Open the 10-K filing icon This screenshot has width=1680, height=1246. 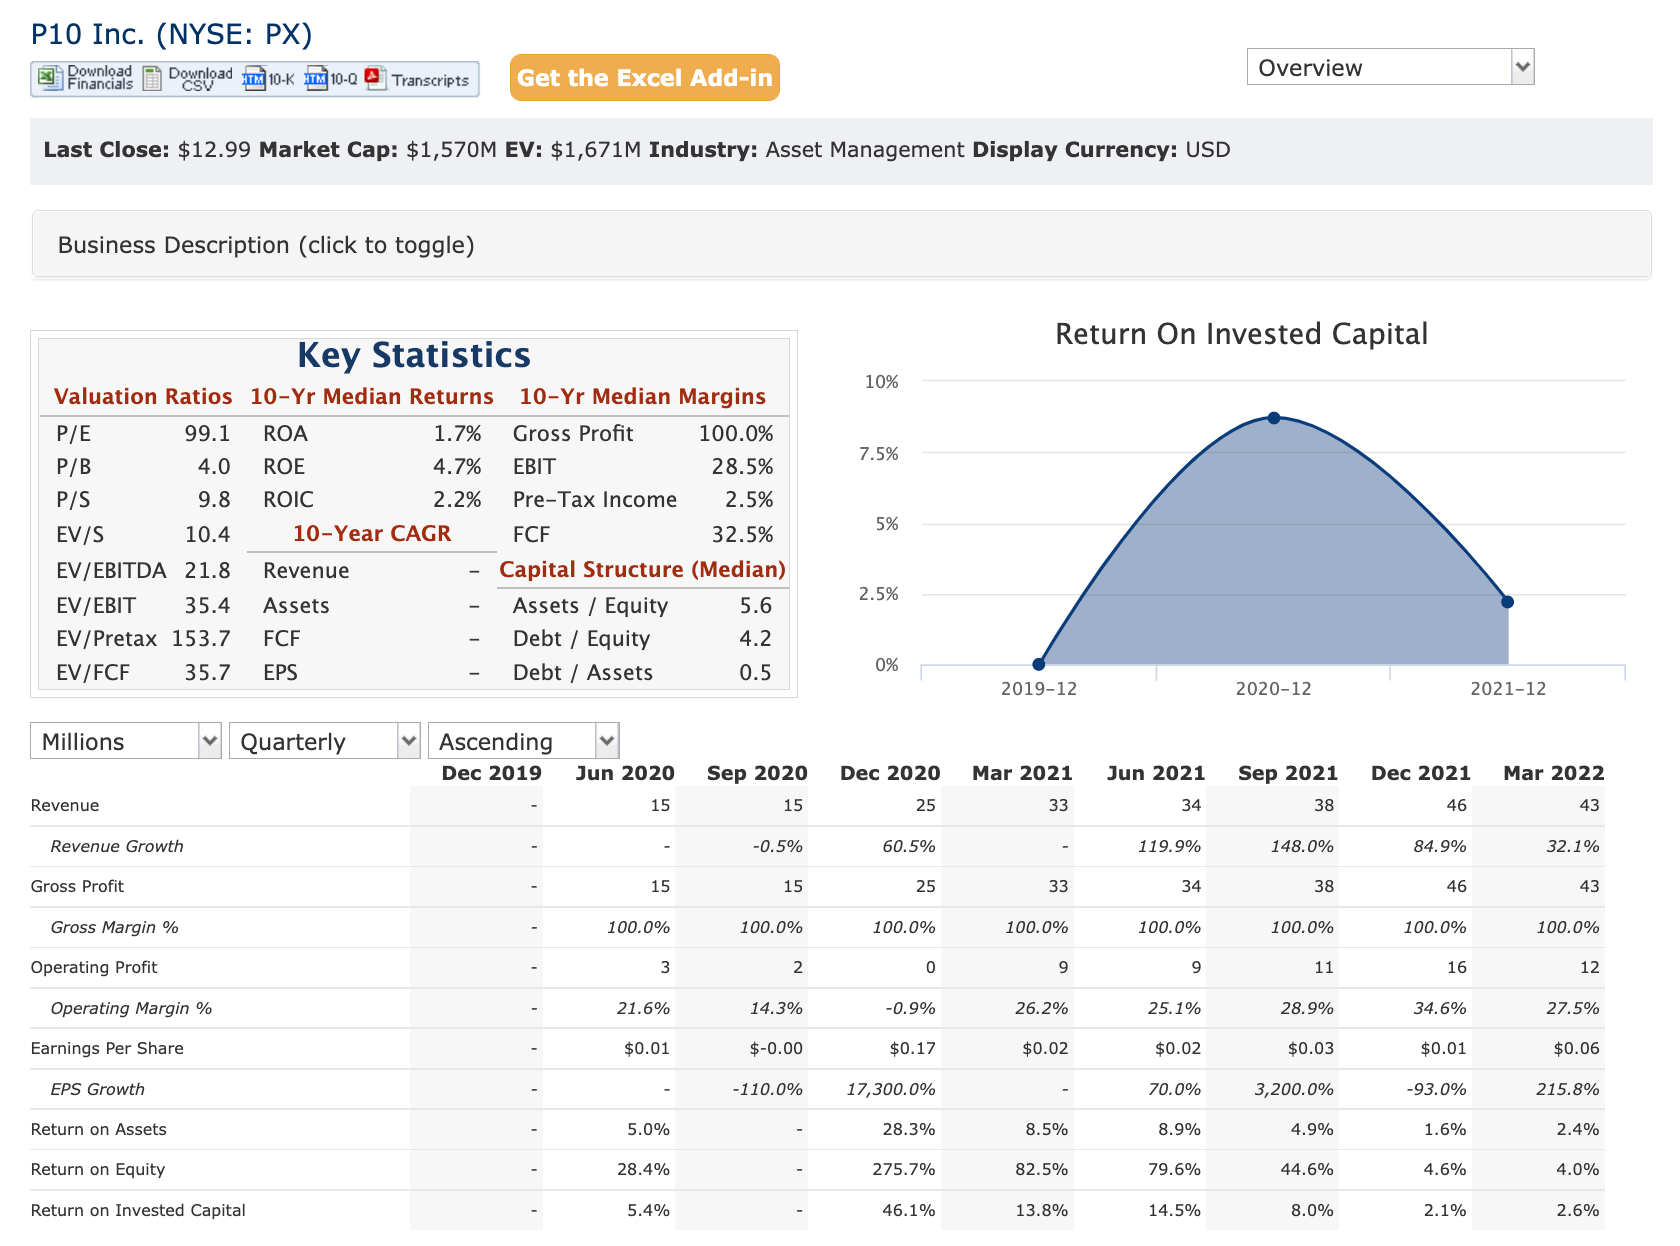coord(254,79)
